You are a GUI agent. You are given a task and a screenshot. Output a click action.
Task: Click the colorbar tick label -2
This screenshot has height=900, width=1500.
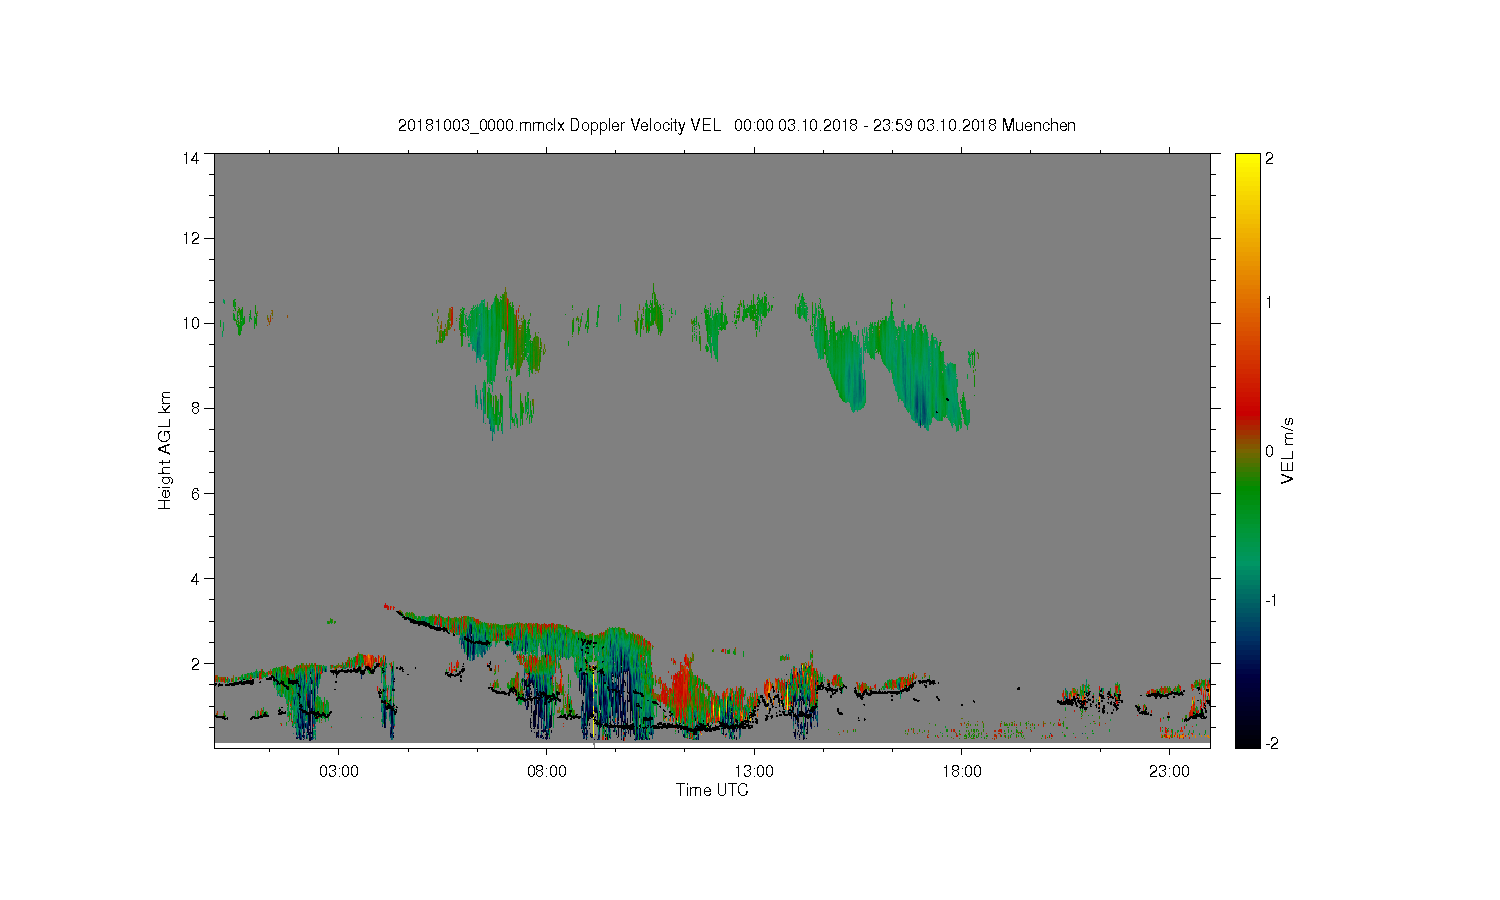coord(1270,743)
